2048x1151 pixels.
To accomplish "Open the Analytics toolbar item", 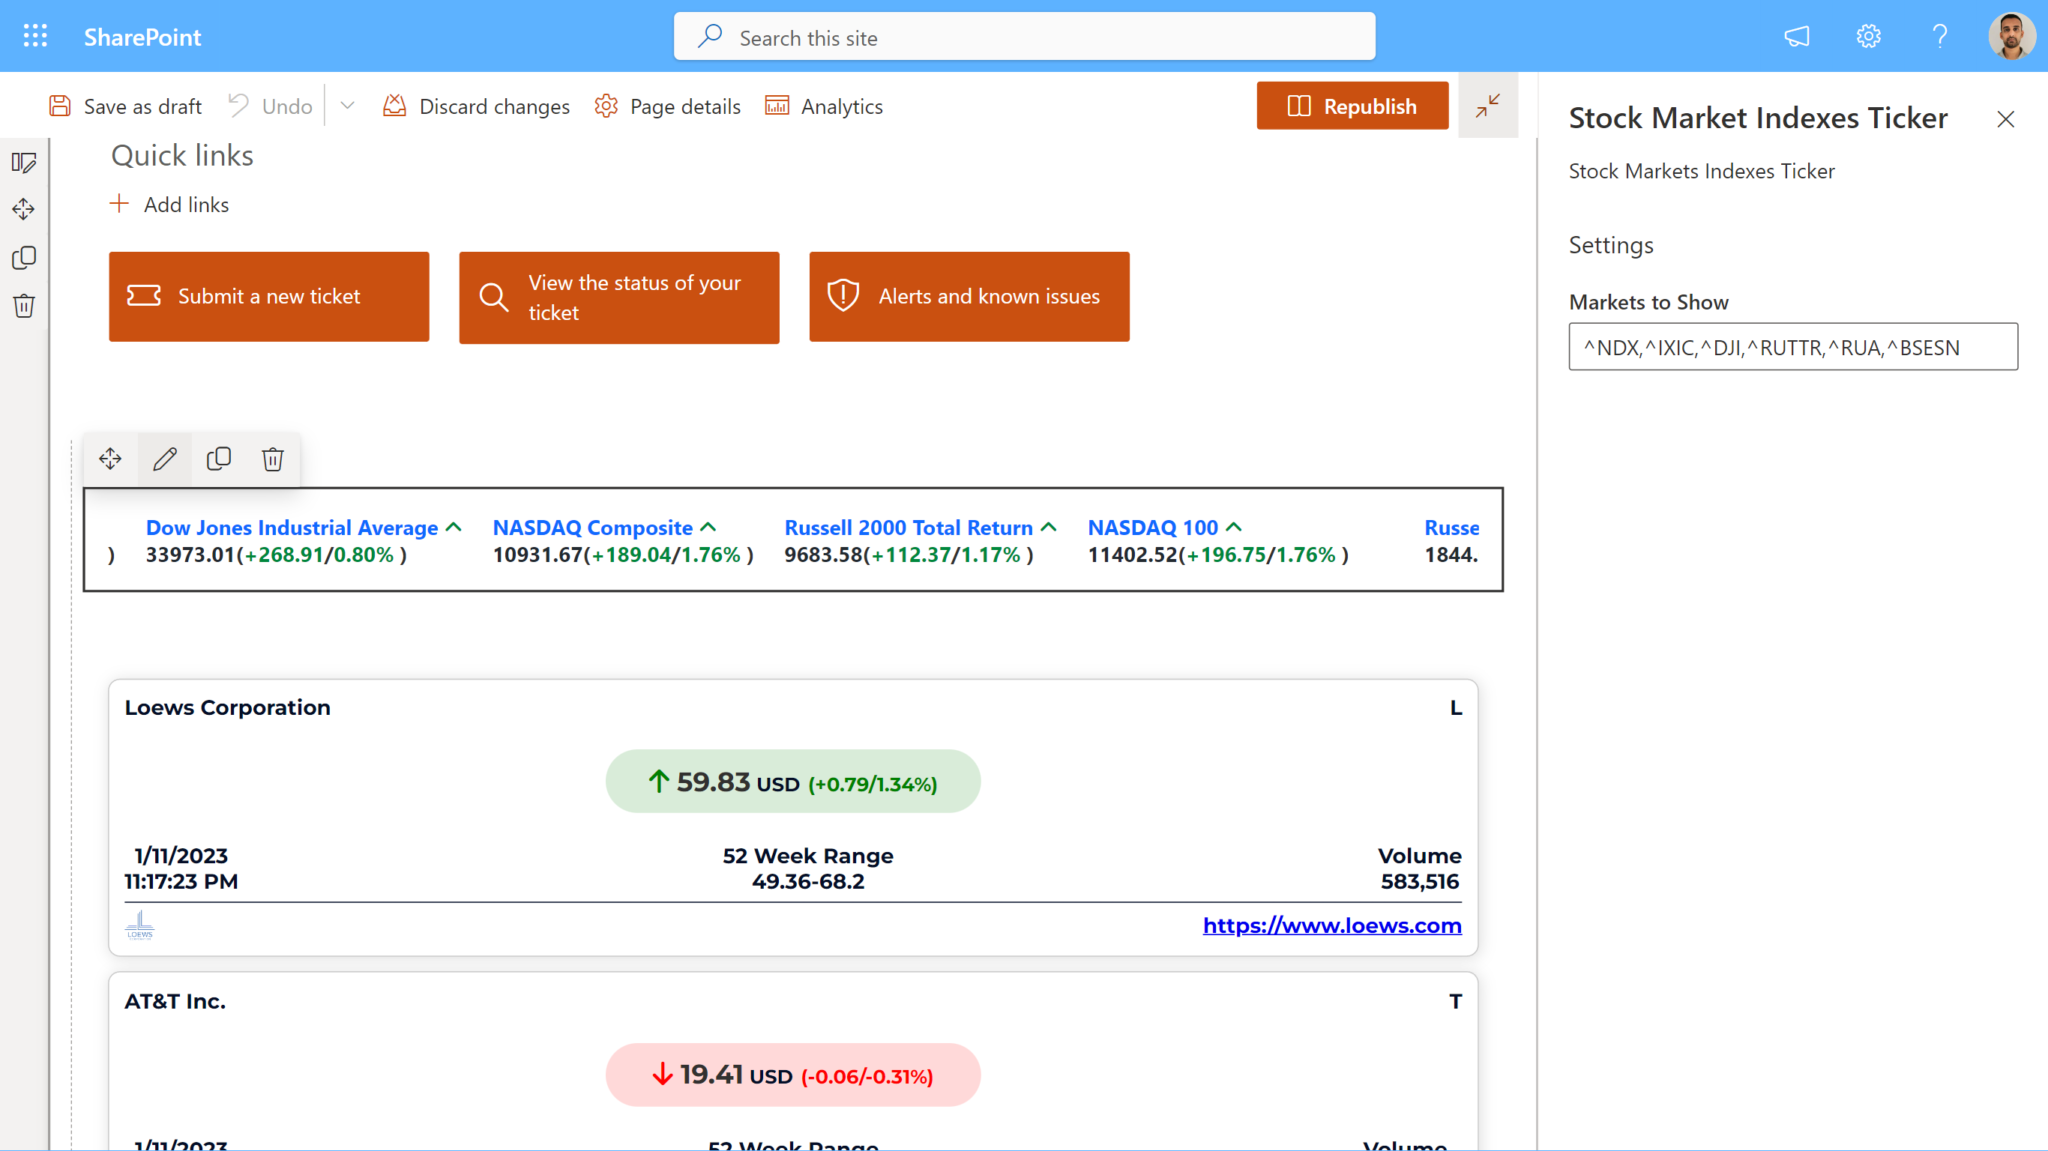I will point(824,106).
